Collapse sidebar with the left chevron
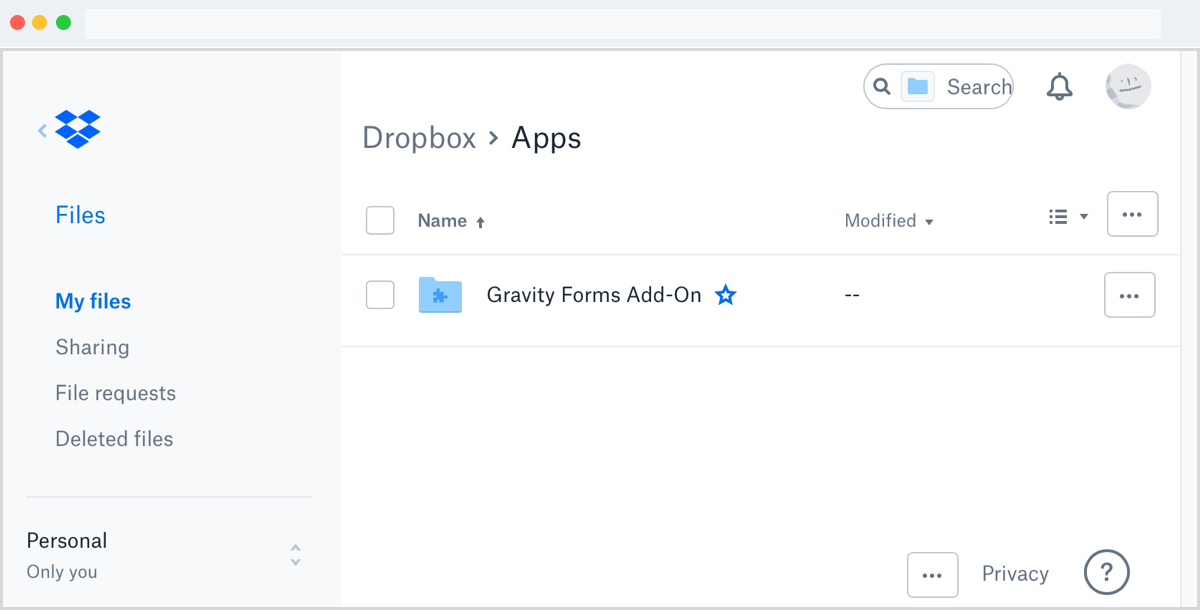Viewport: 1200px width, 610px height. click(x=42, y=130)
